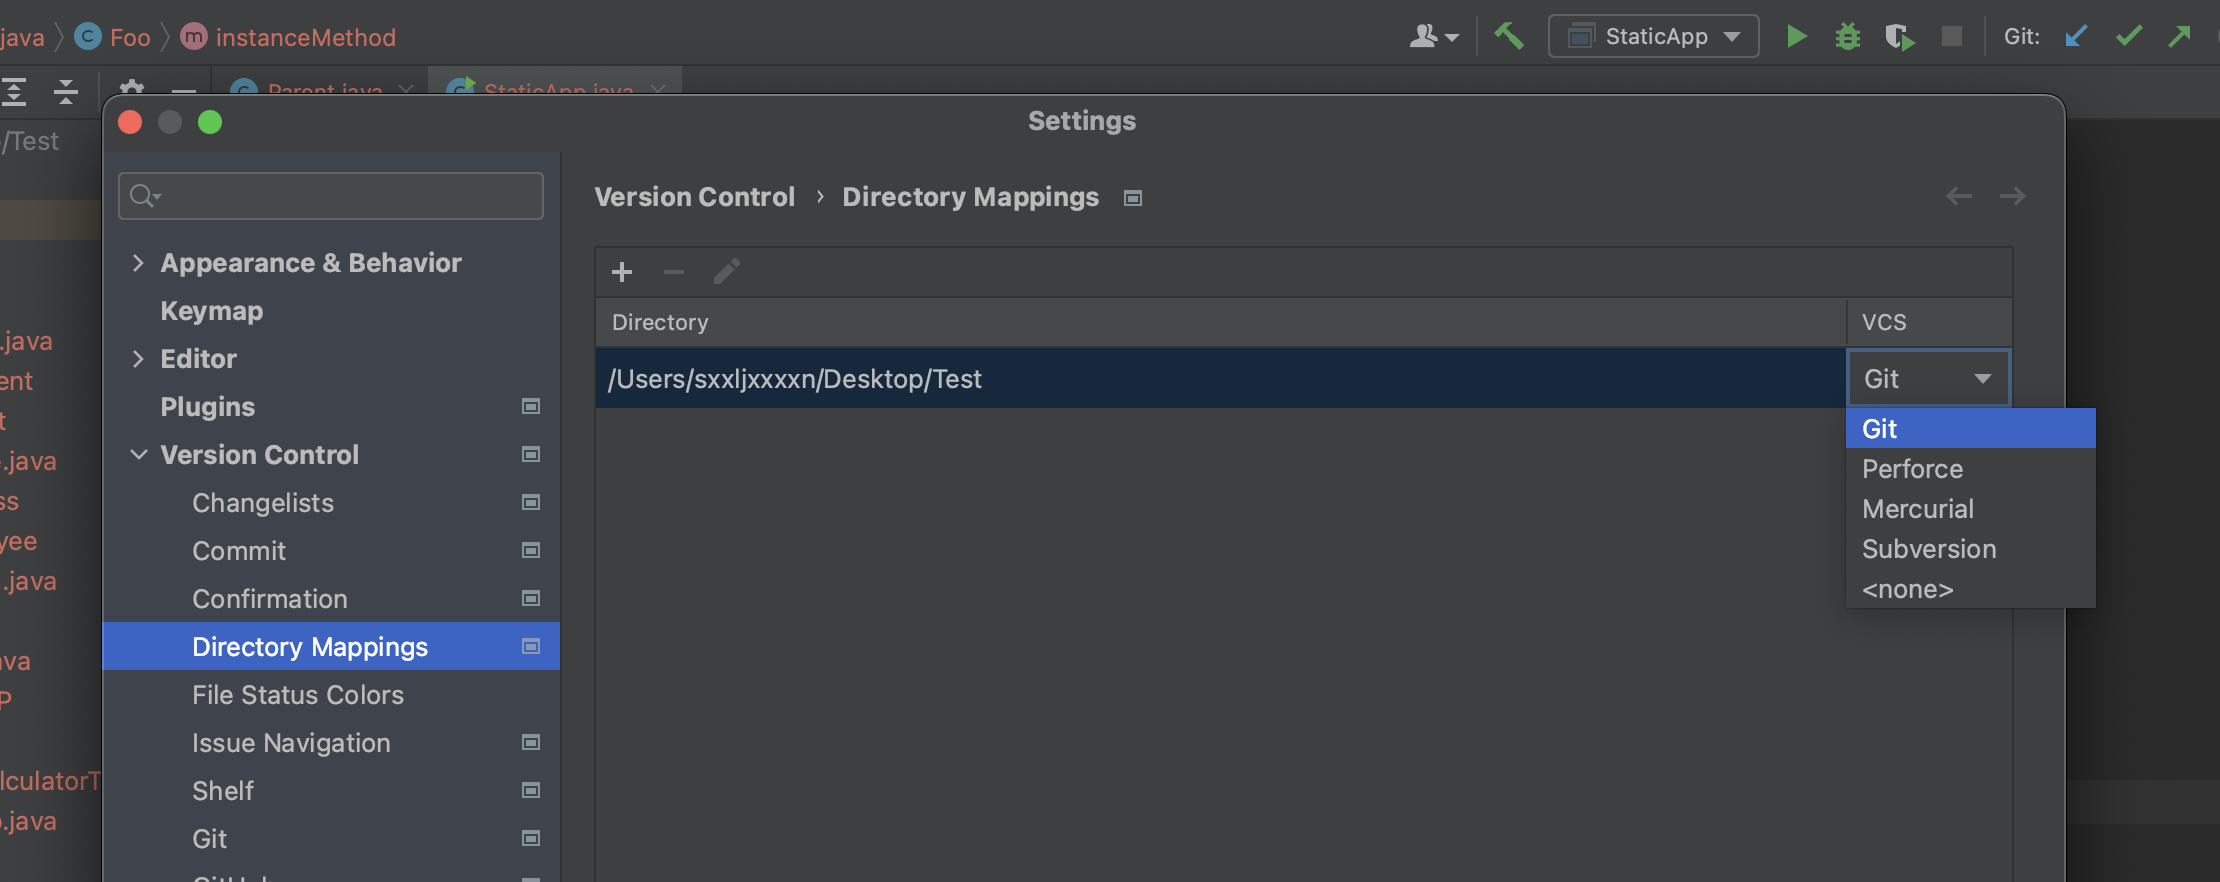Expand all in the project tool window
The width and height of the screenshot is (2220, 882).
(x=14, y=92)
